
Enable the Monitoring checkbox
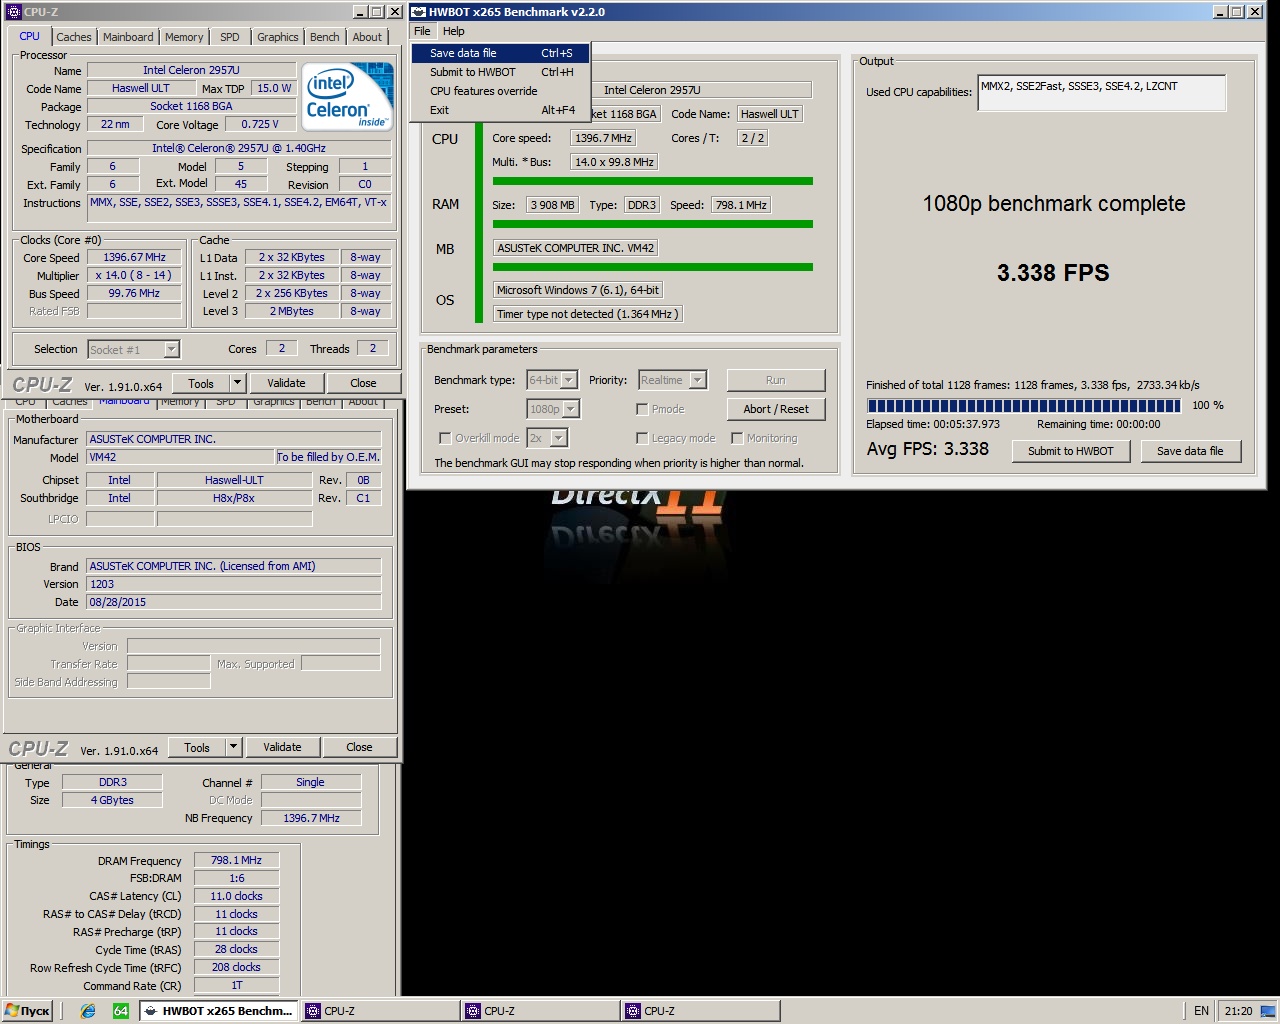tap(737, 438)
